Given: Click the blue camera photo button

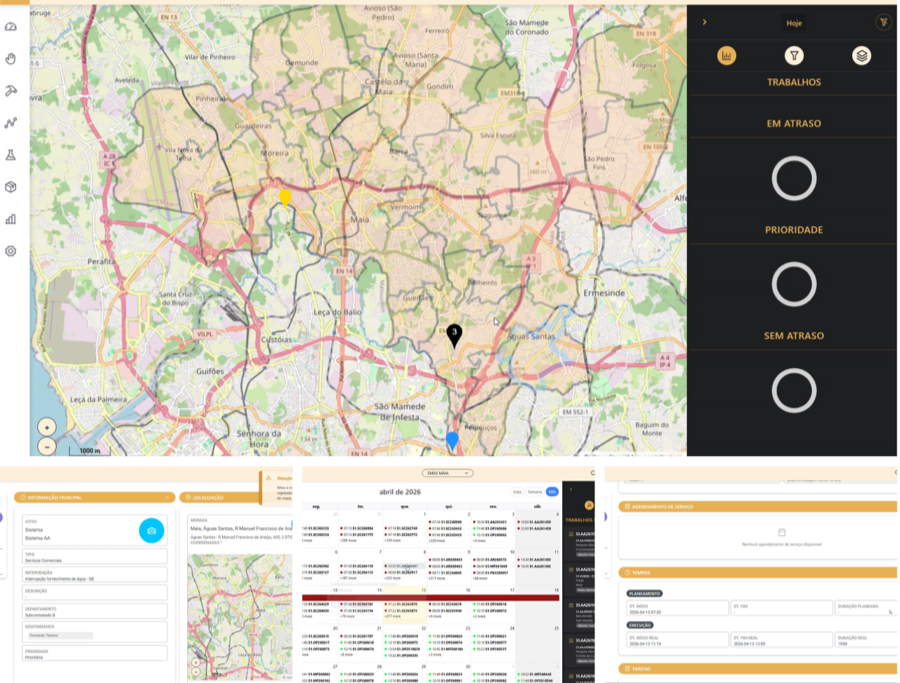Looking at the screenshot, I should click(152, 530).
